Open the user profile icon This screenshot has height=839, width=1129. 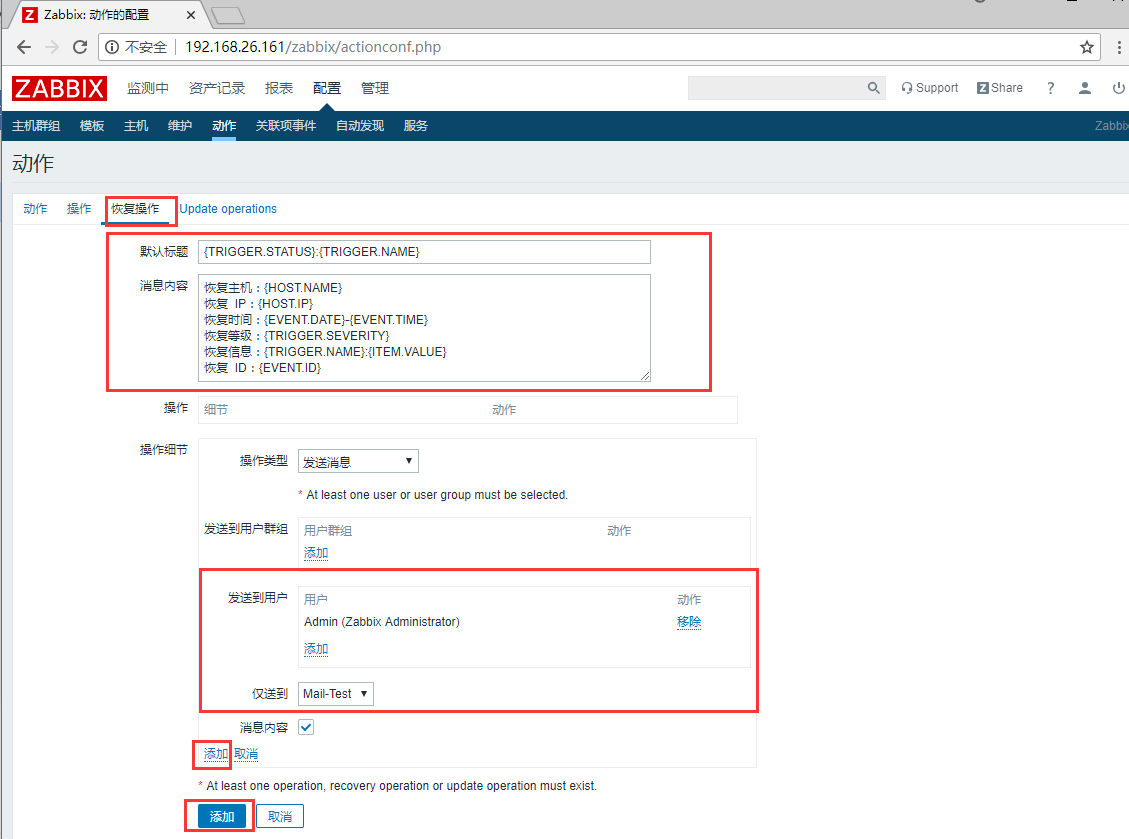click(1084, 88)
